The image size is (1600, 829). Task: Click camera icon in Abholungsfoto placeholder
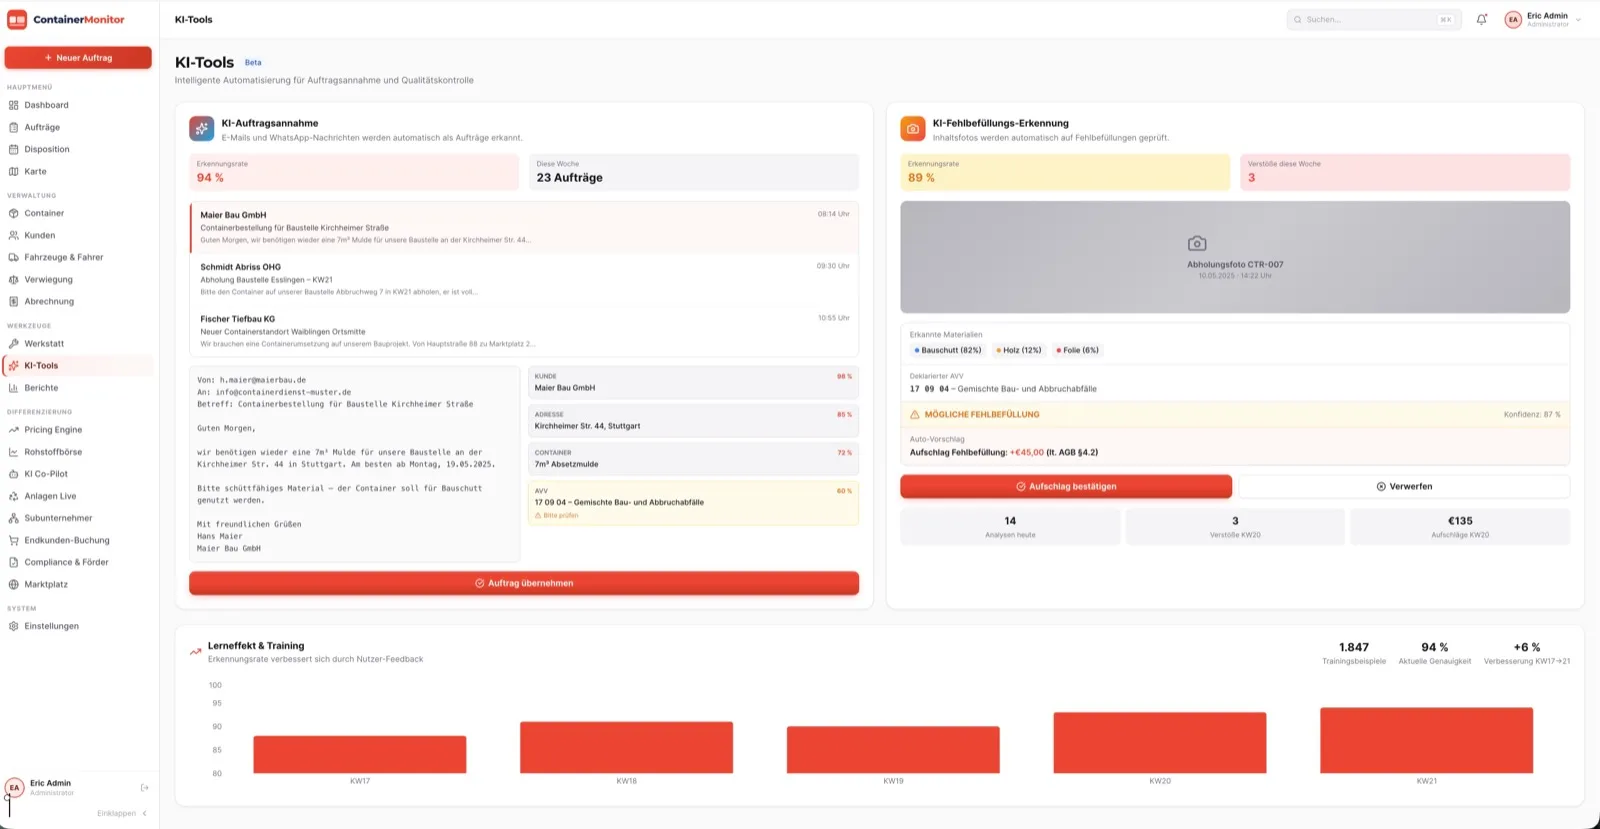[x=1197, y=243]
